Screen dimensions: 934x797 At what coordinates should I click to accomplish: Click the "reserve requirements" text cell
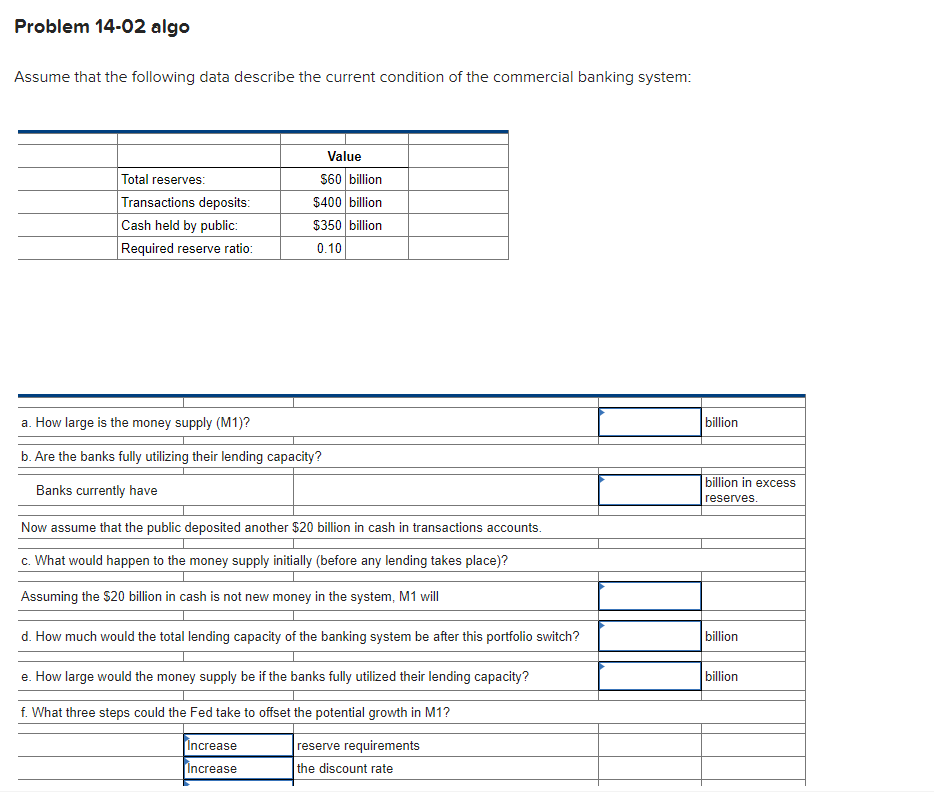pos(357,744)
